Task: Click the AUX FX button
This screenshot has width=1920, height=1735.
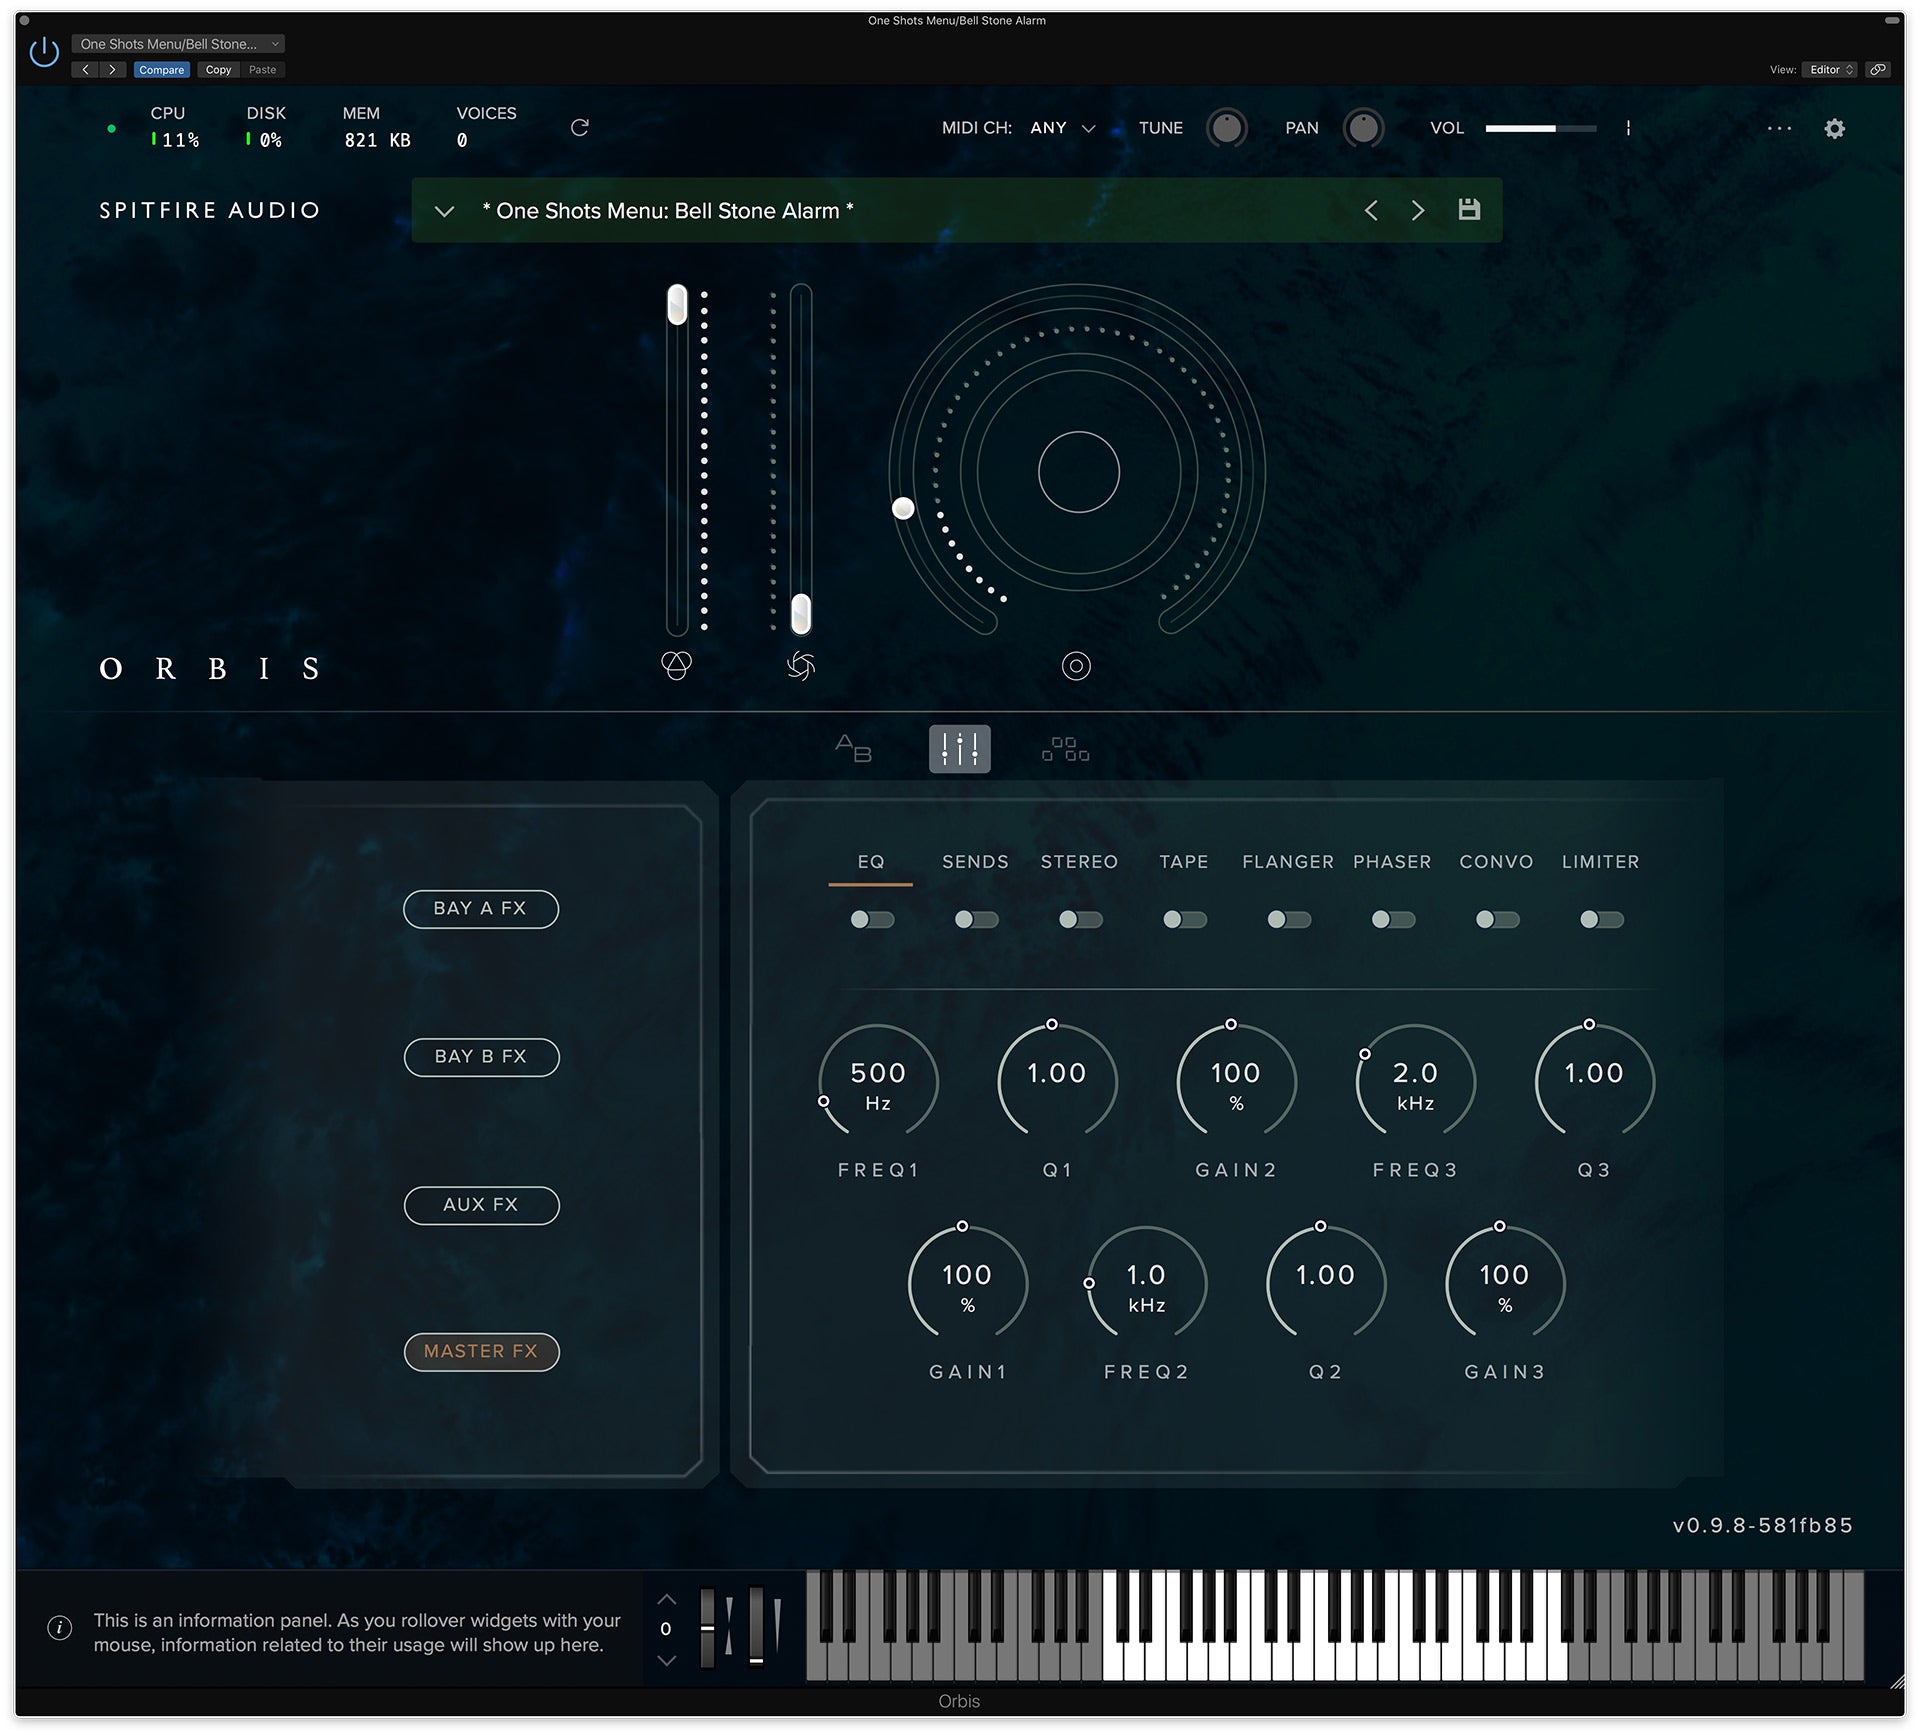Action: click(x=480, y=1205)
